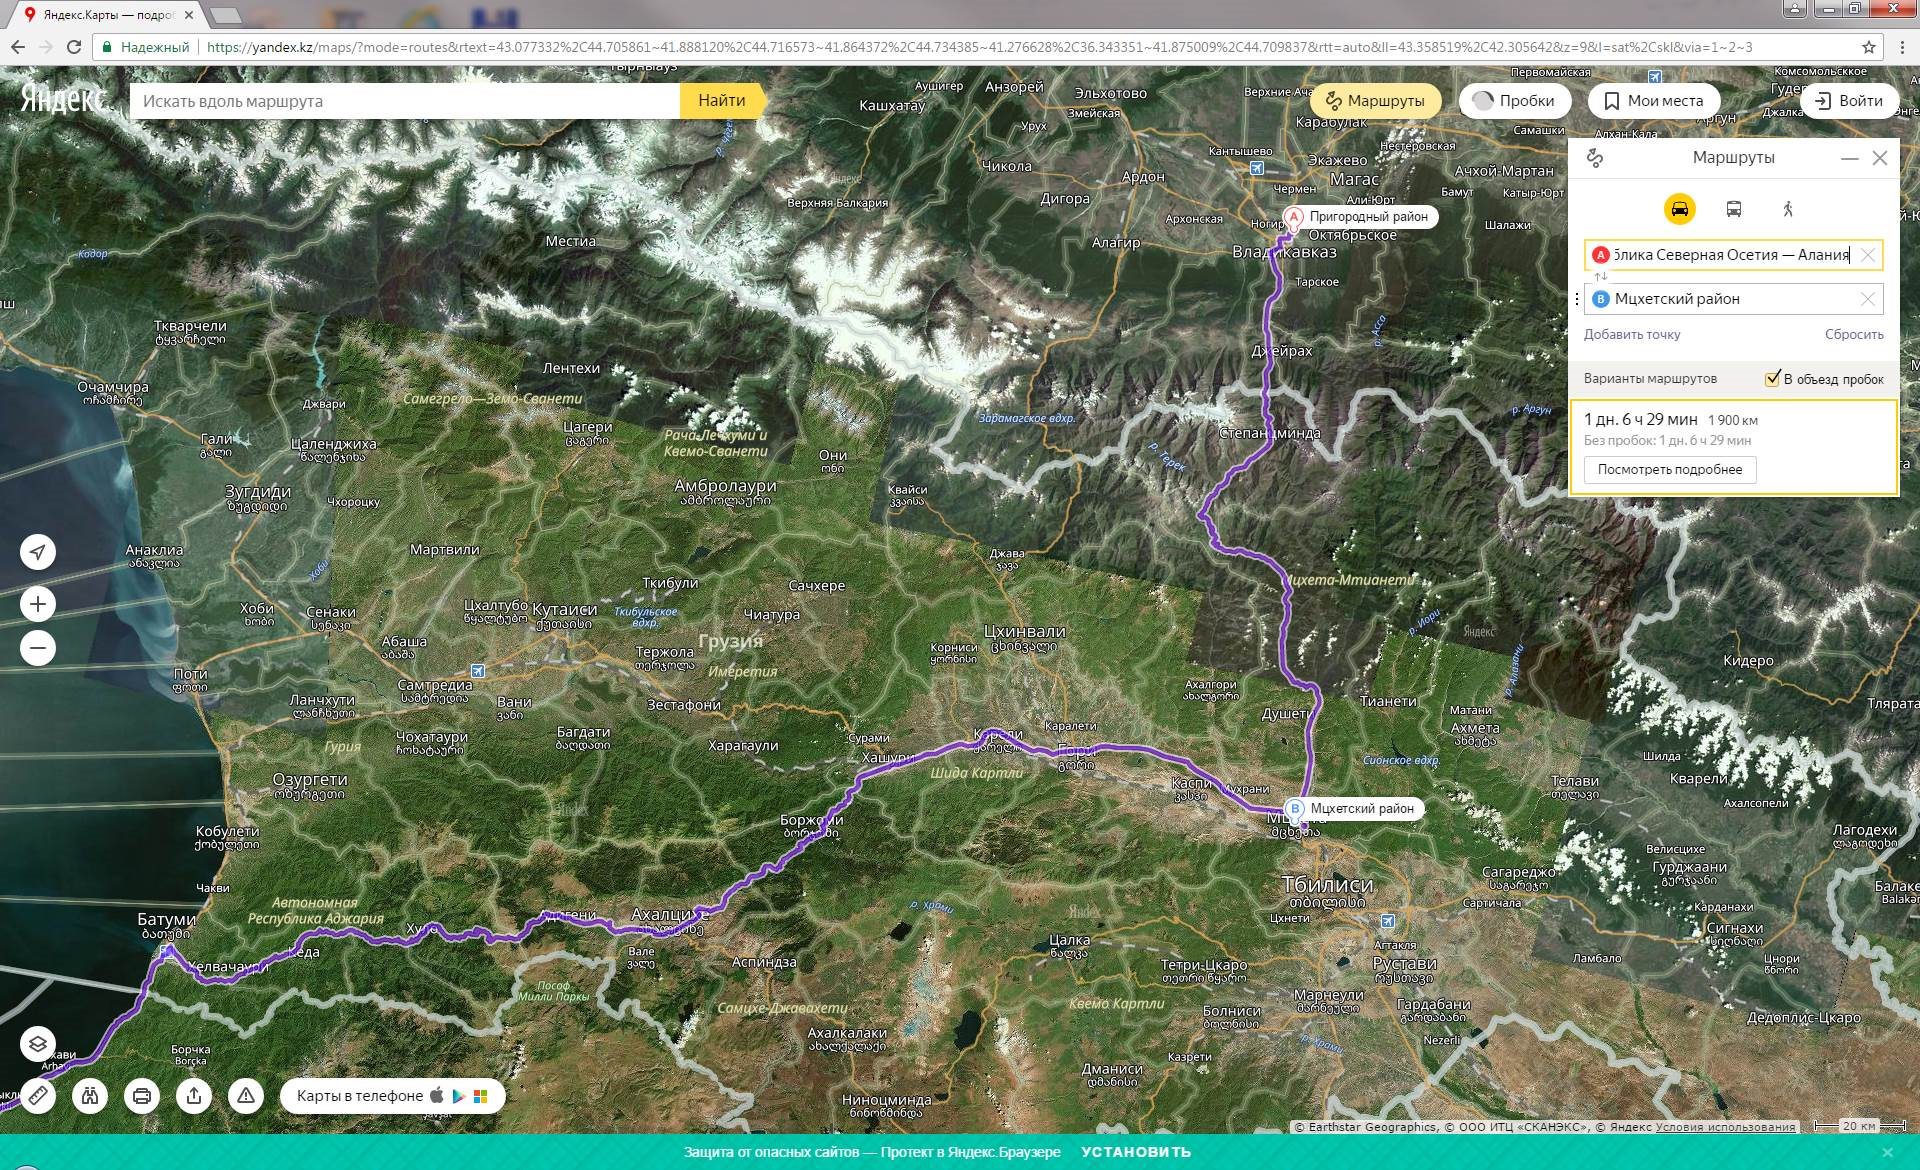The width and height of the screenshot is (1920, 1170).
Task: Close the Маршруты panel
Action: click(x=1880, y=158)
